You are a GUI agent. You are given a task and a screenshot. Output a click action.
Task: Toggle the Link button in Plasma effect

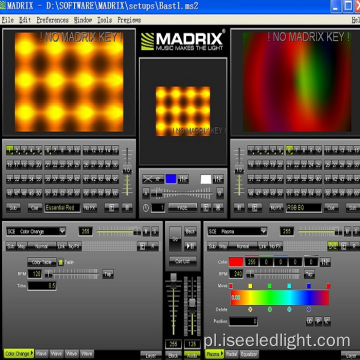coord(263,246)
